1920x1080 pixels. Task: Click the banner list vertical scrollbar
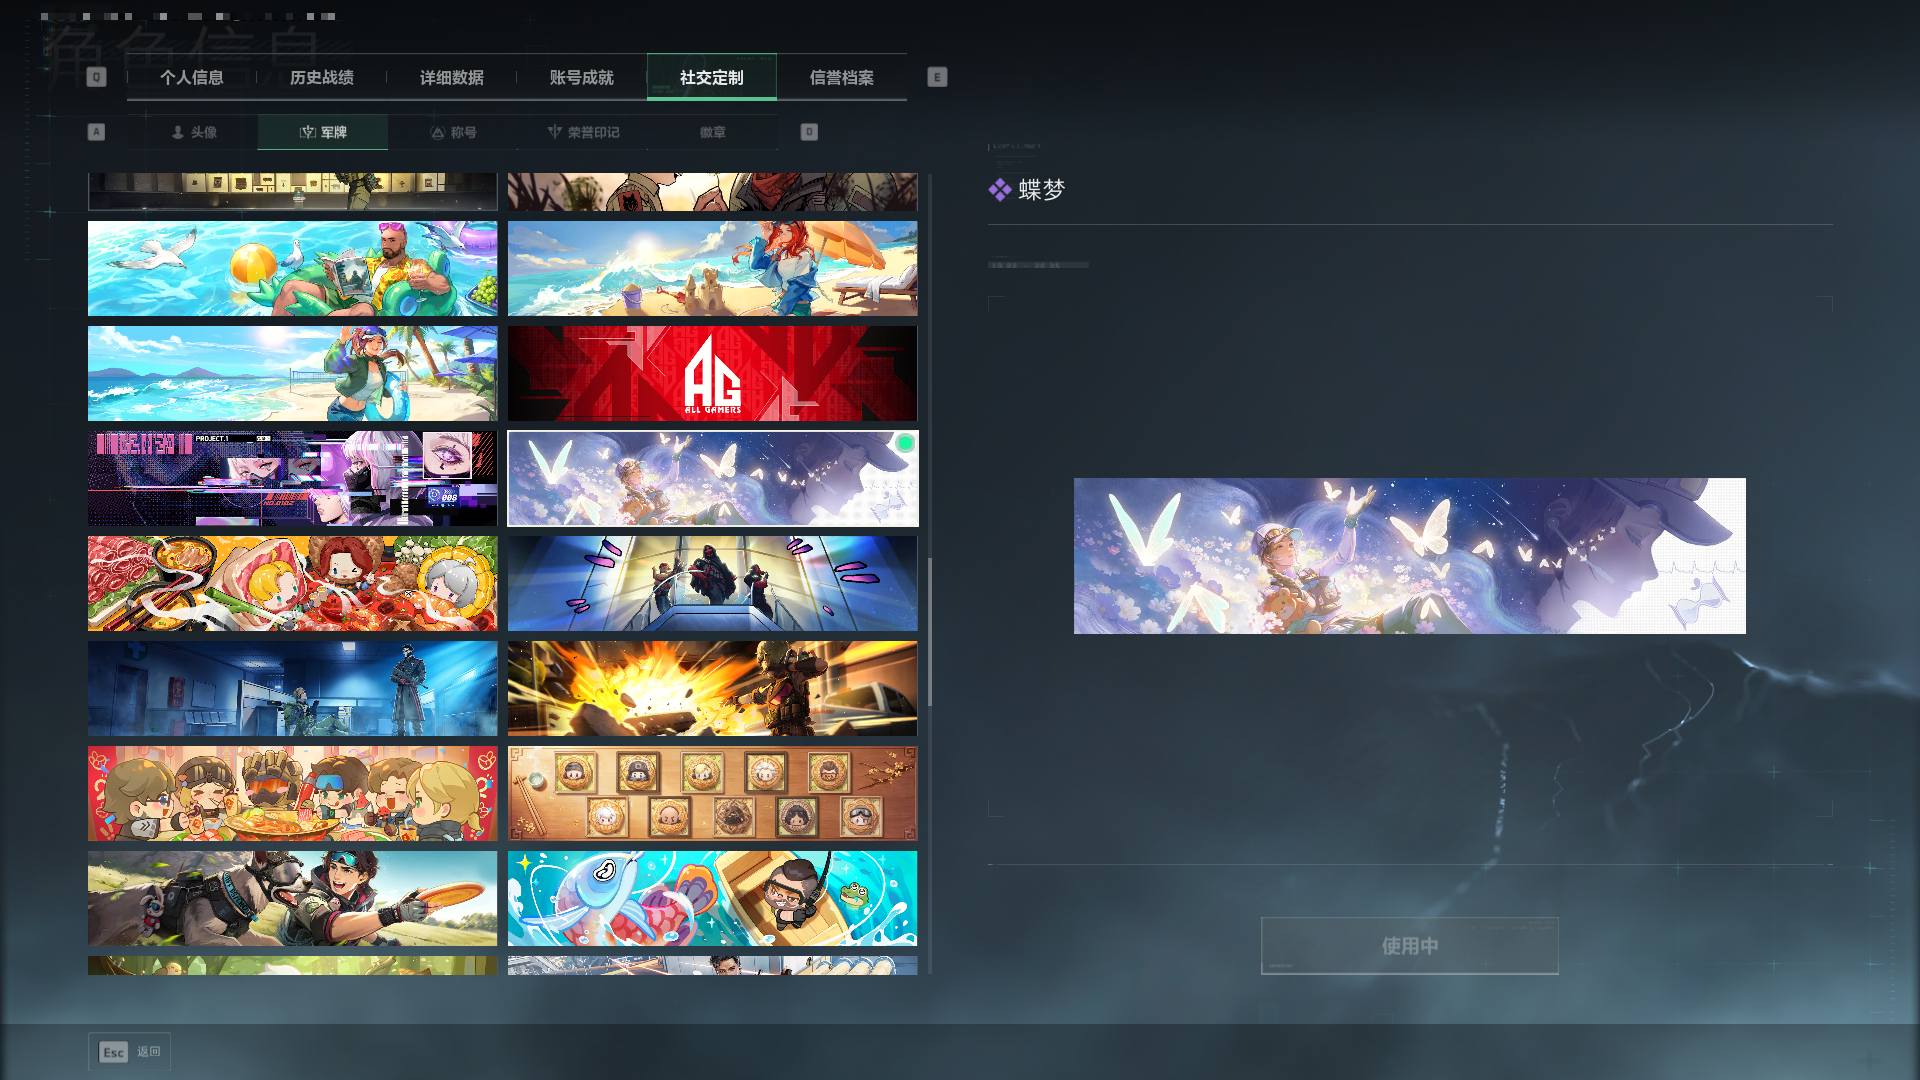click(930, 632)
